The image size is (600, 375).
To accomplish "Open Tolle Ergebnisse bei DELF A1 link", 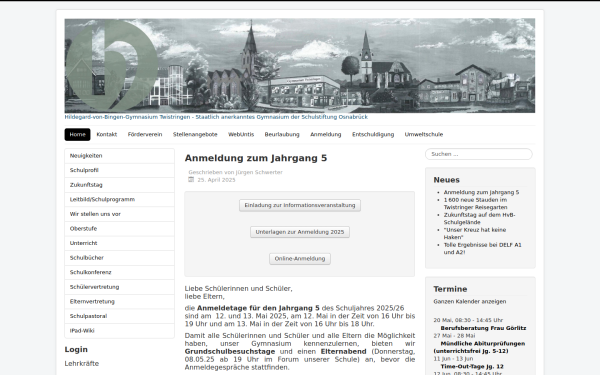I will click(483, 248).
